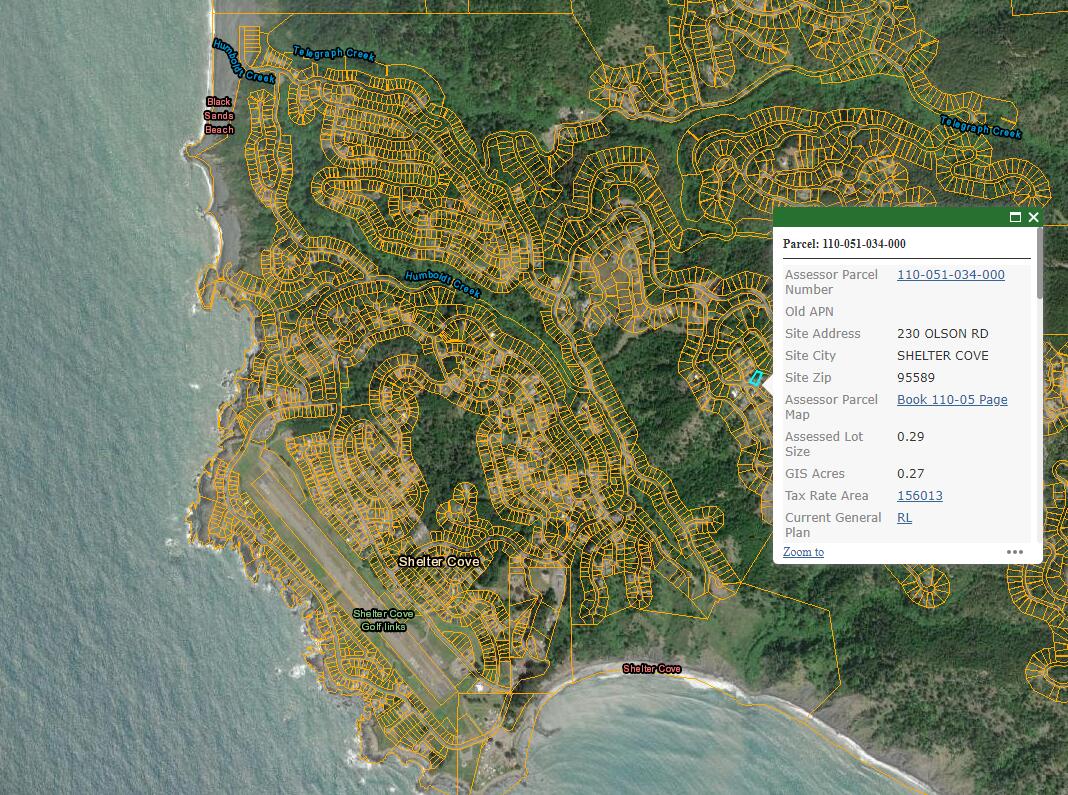Open the RL general plan link
Screen dimensions: 1068x795
[904, 518]
